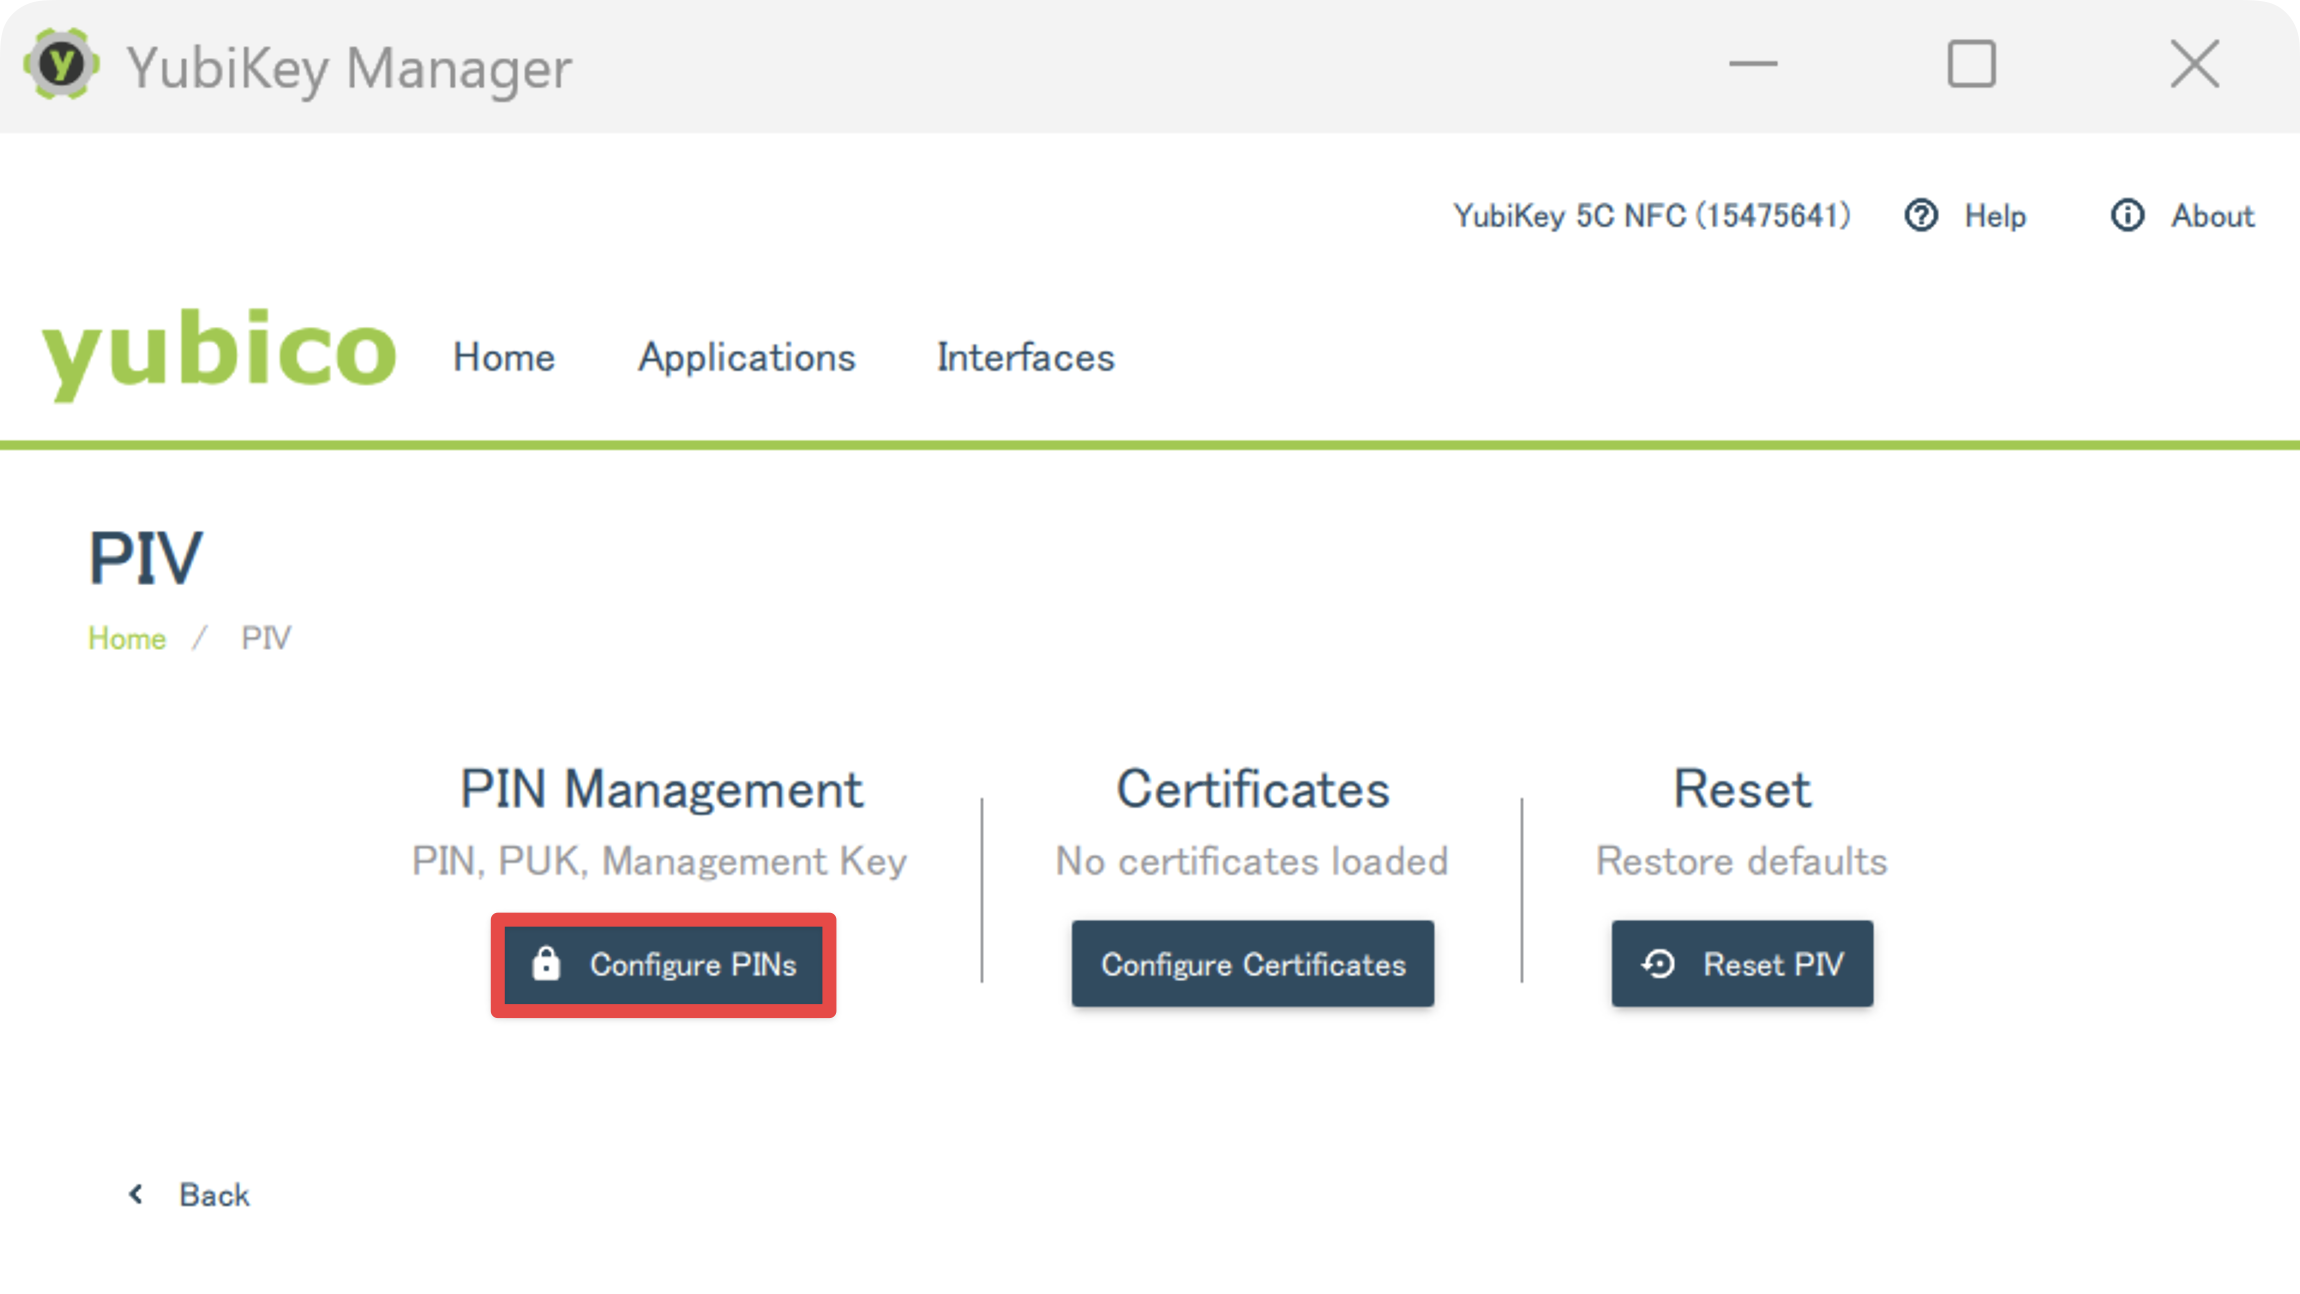Click the large PIV page title
2300x1294 pixels.
(146, 557)
